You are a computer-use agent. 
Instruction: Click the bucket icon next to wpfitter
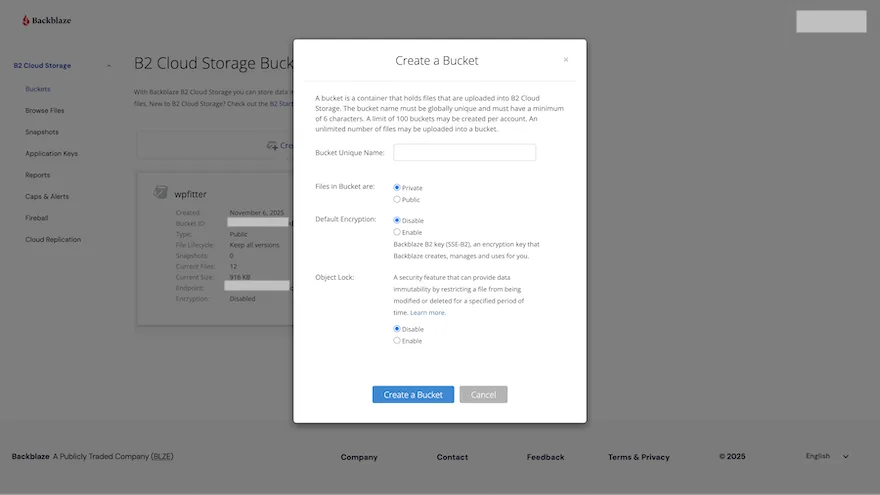point(161,192)
